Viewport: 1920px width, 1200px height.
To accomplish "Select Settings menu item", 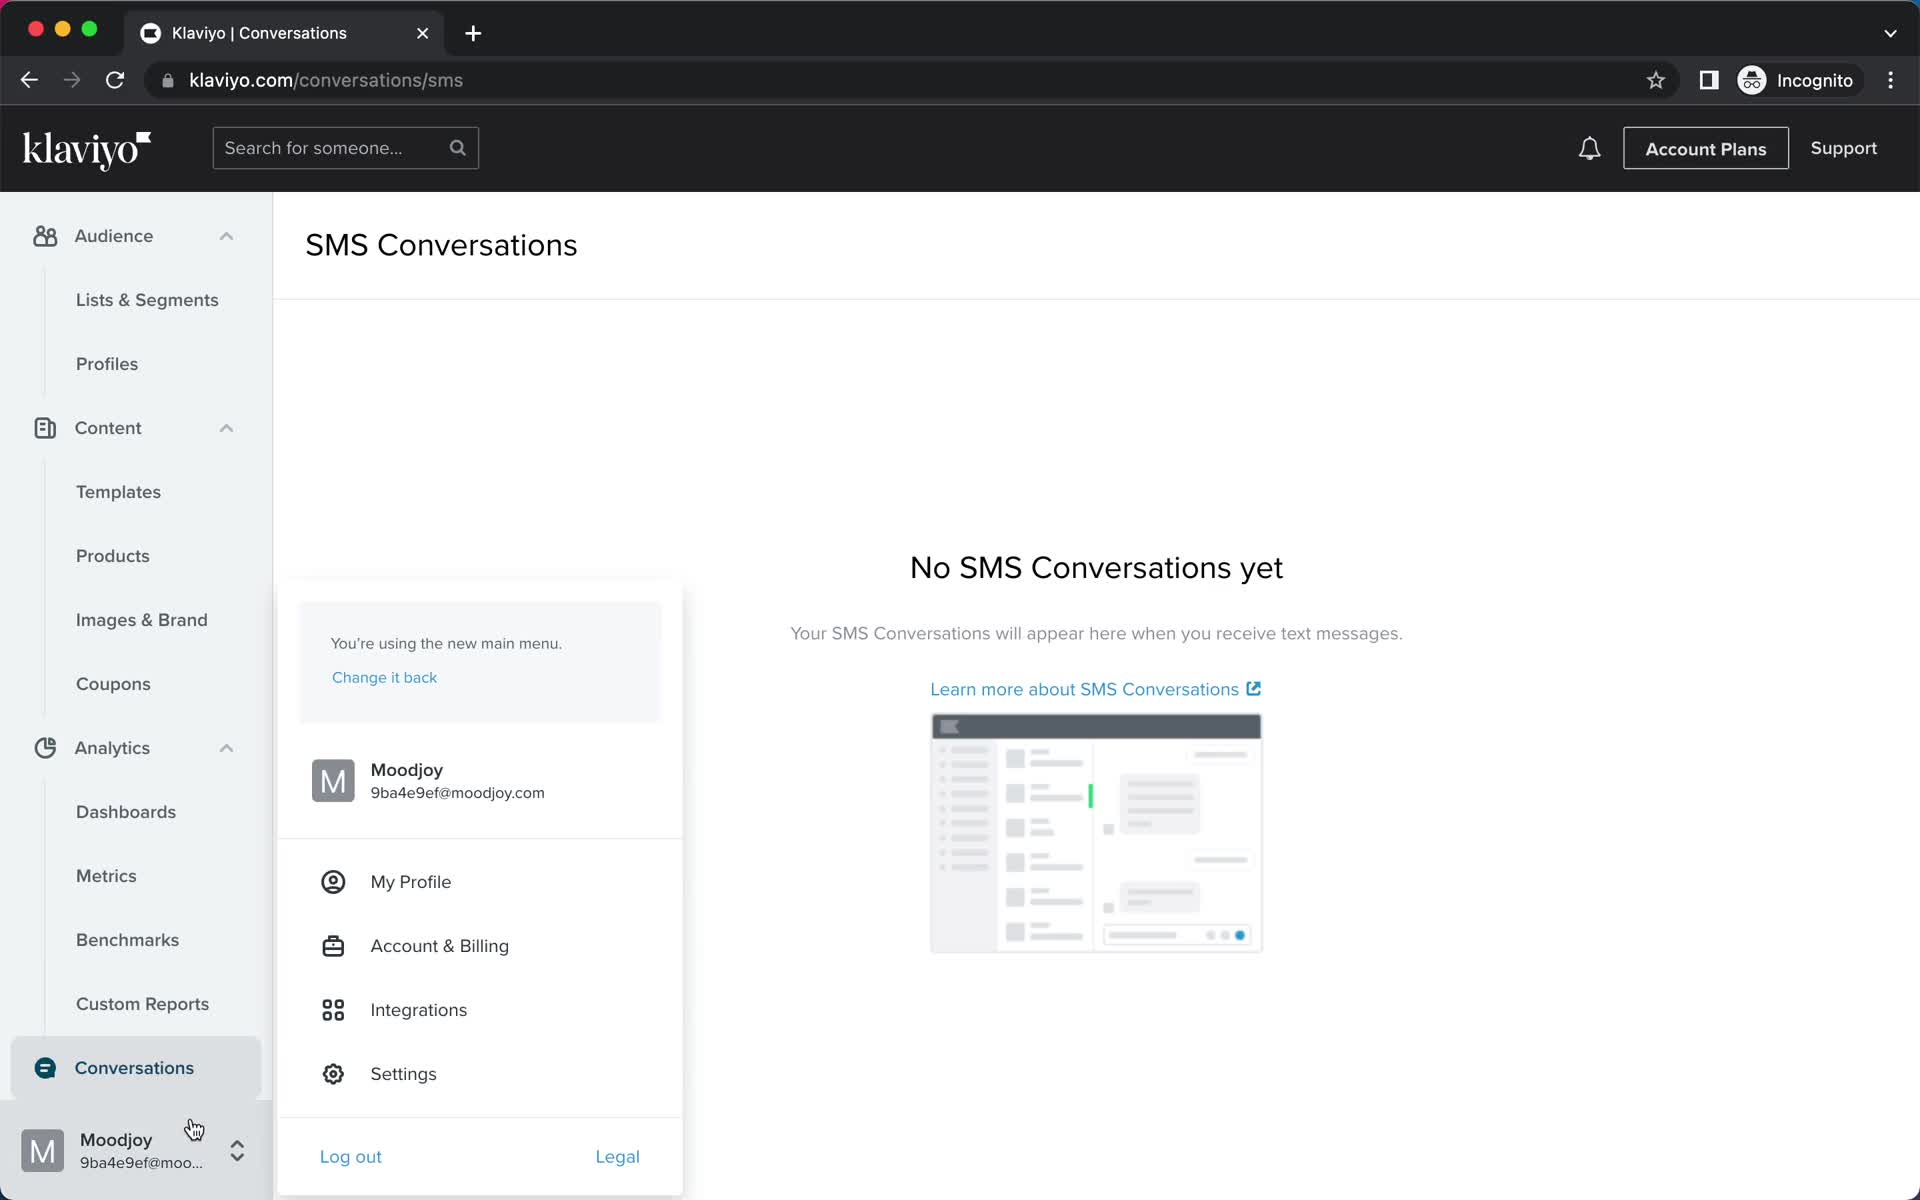I will (x=480, y=1074).
